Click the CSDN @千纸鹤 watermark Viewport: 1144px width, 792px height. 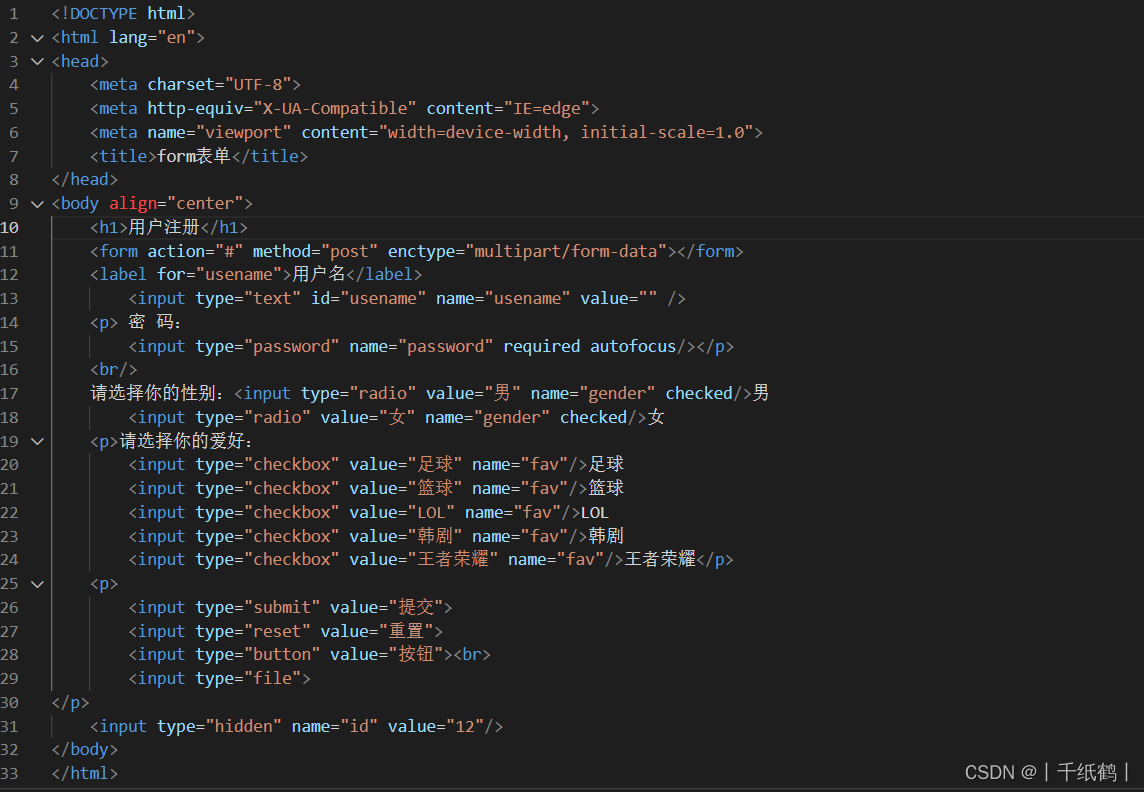pos(1047,772)
